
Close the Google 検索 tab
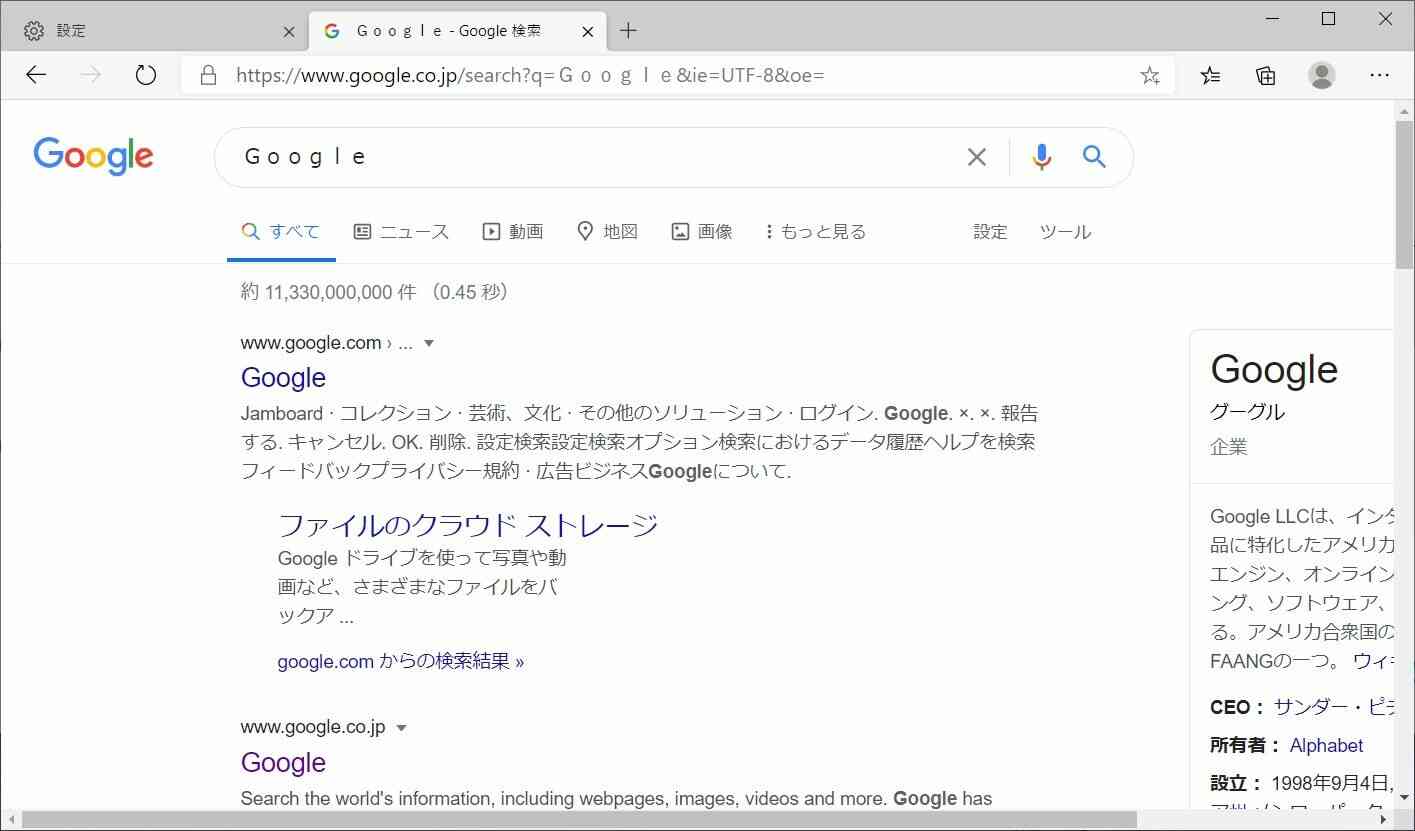click(588, 32)
